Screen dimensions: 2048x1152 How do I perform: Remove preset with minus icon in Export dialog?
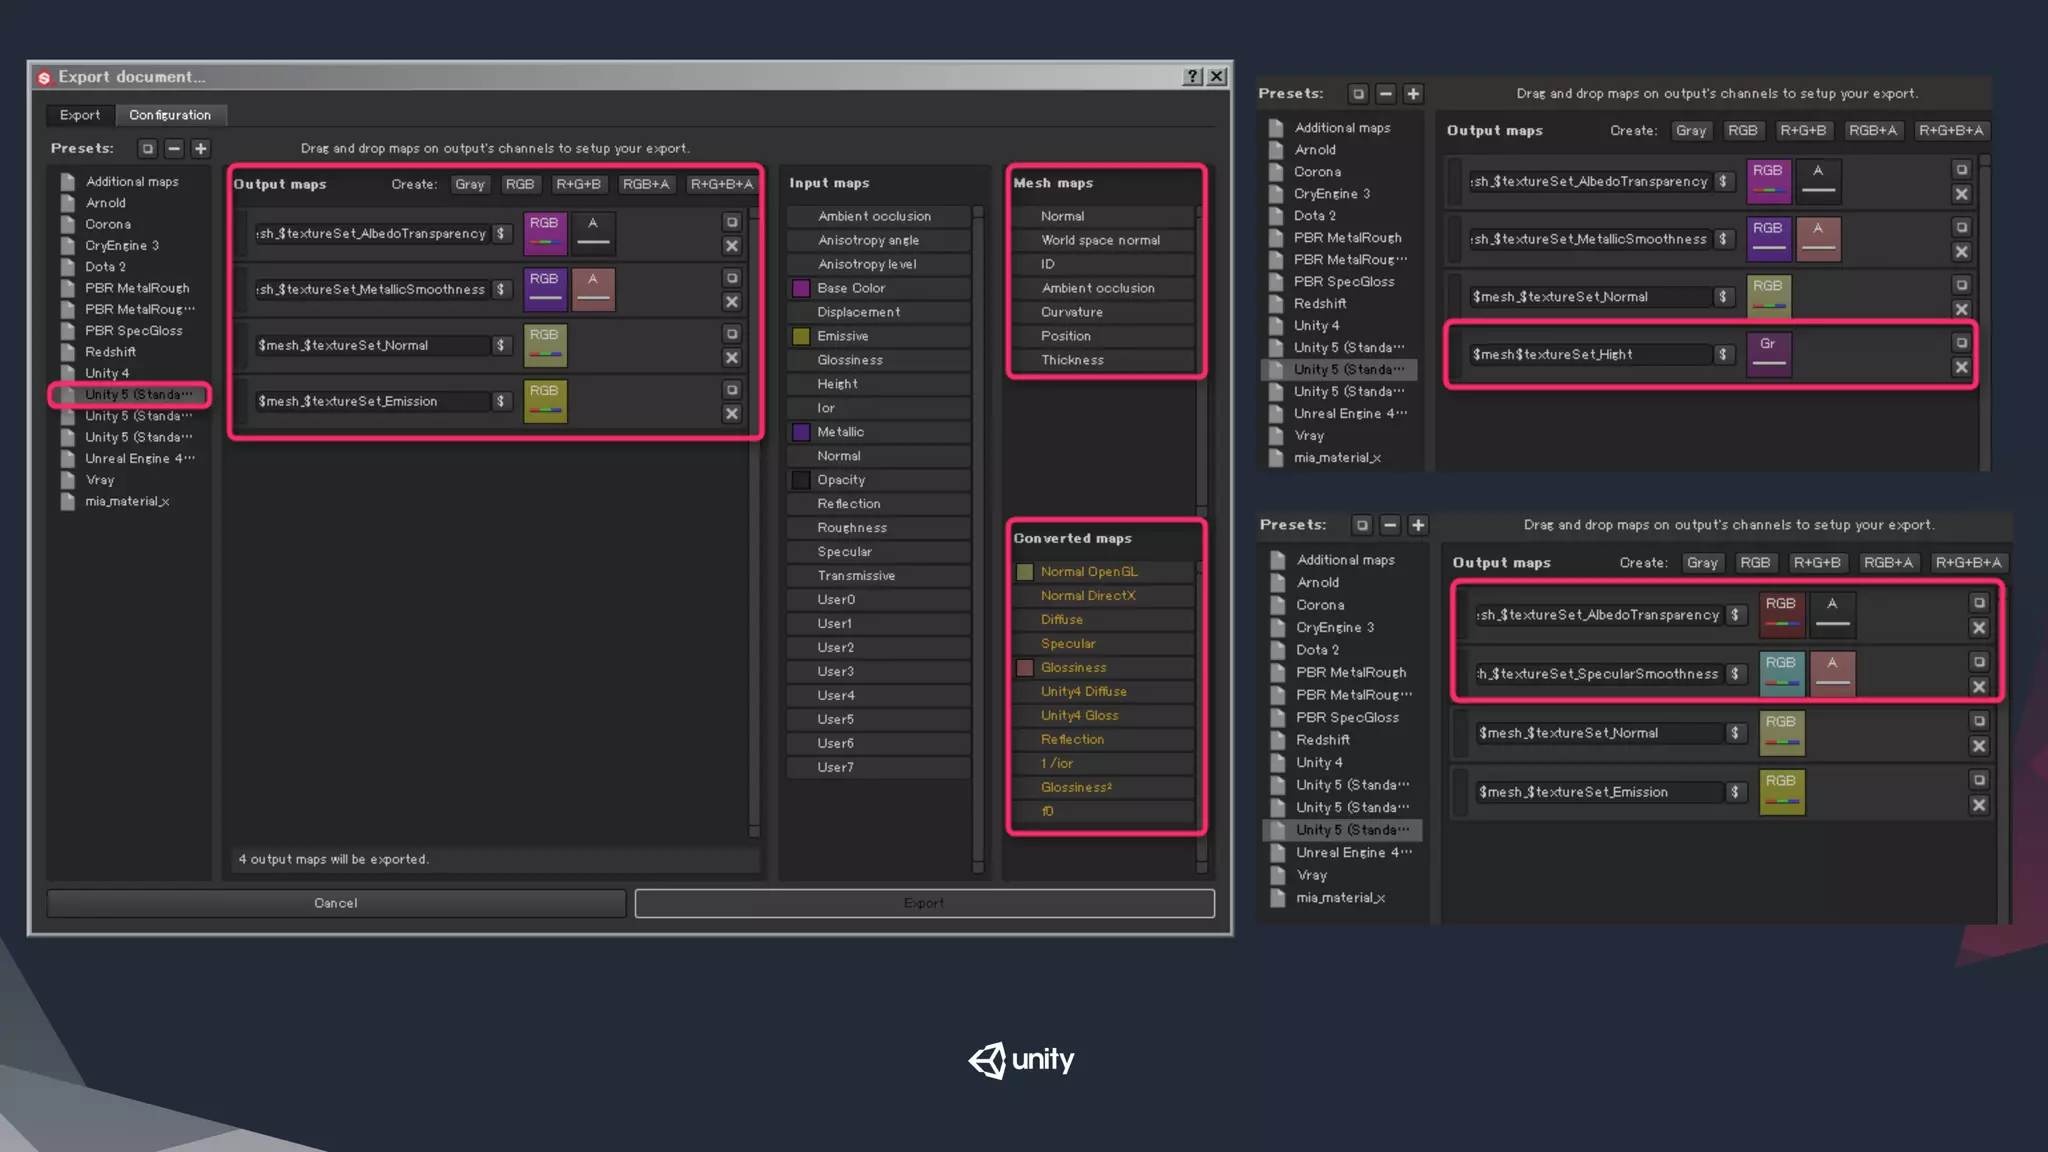pyautogui.click(x=174, y=148)
